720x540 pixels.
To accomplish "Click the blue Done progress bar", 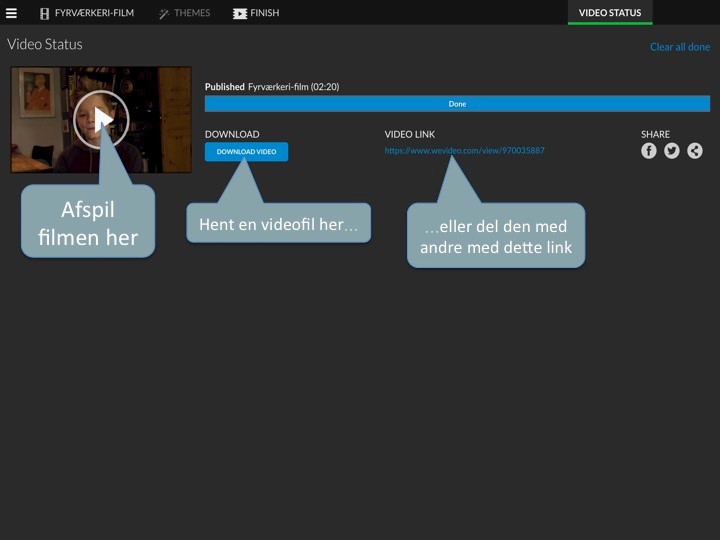I will coord(457,104).
